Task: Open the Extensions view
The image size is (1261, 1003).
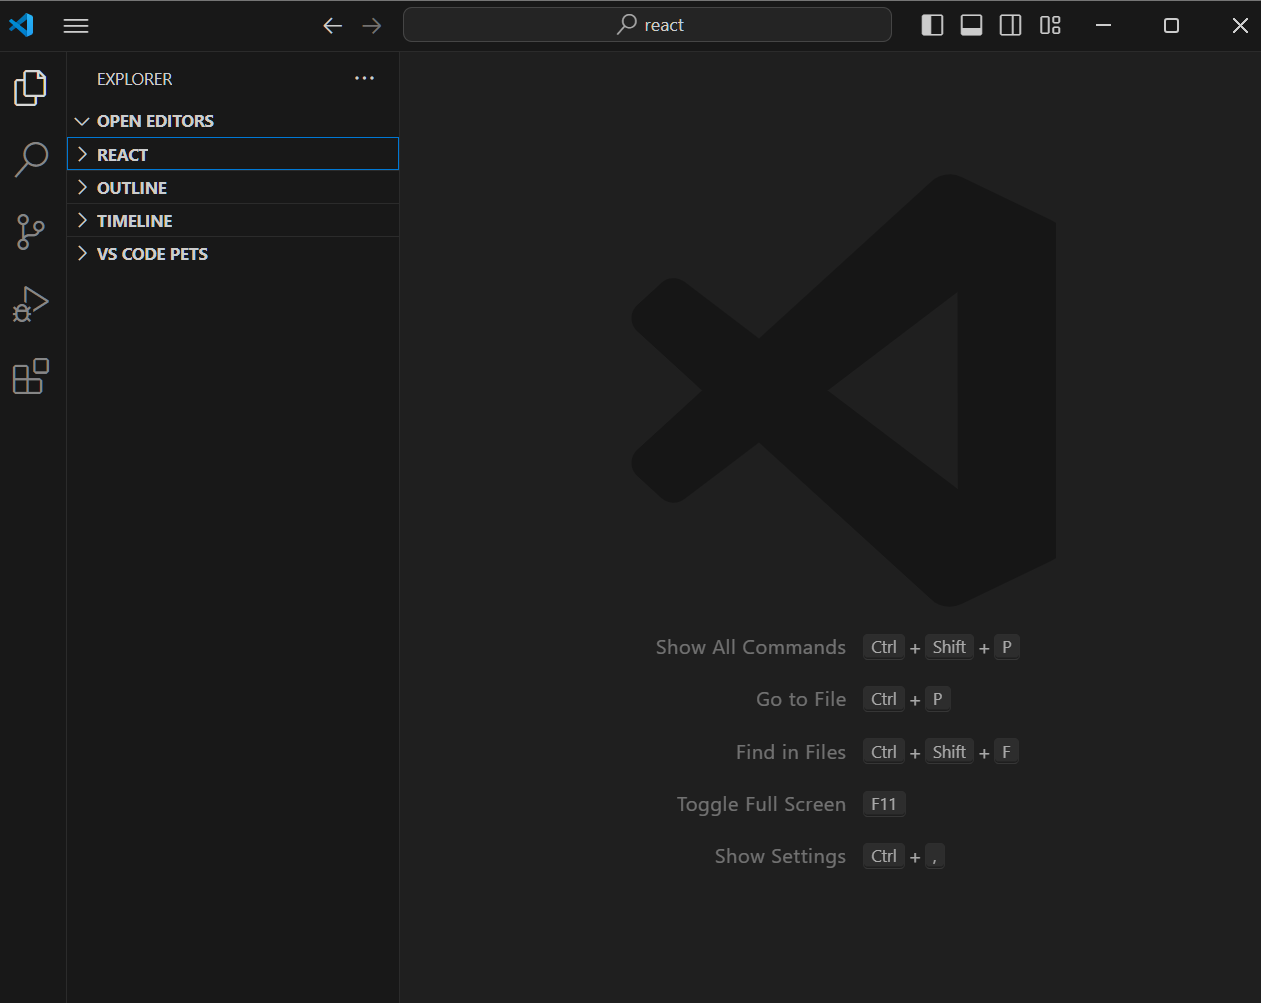Action: tap(31, 376)
